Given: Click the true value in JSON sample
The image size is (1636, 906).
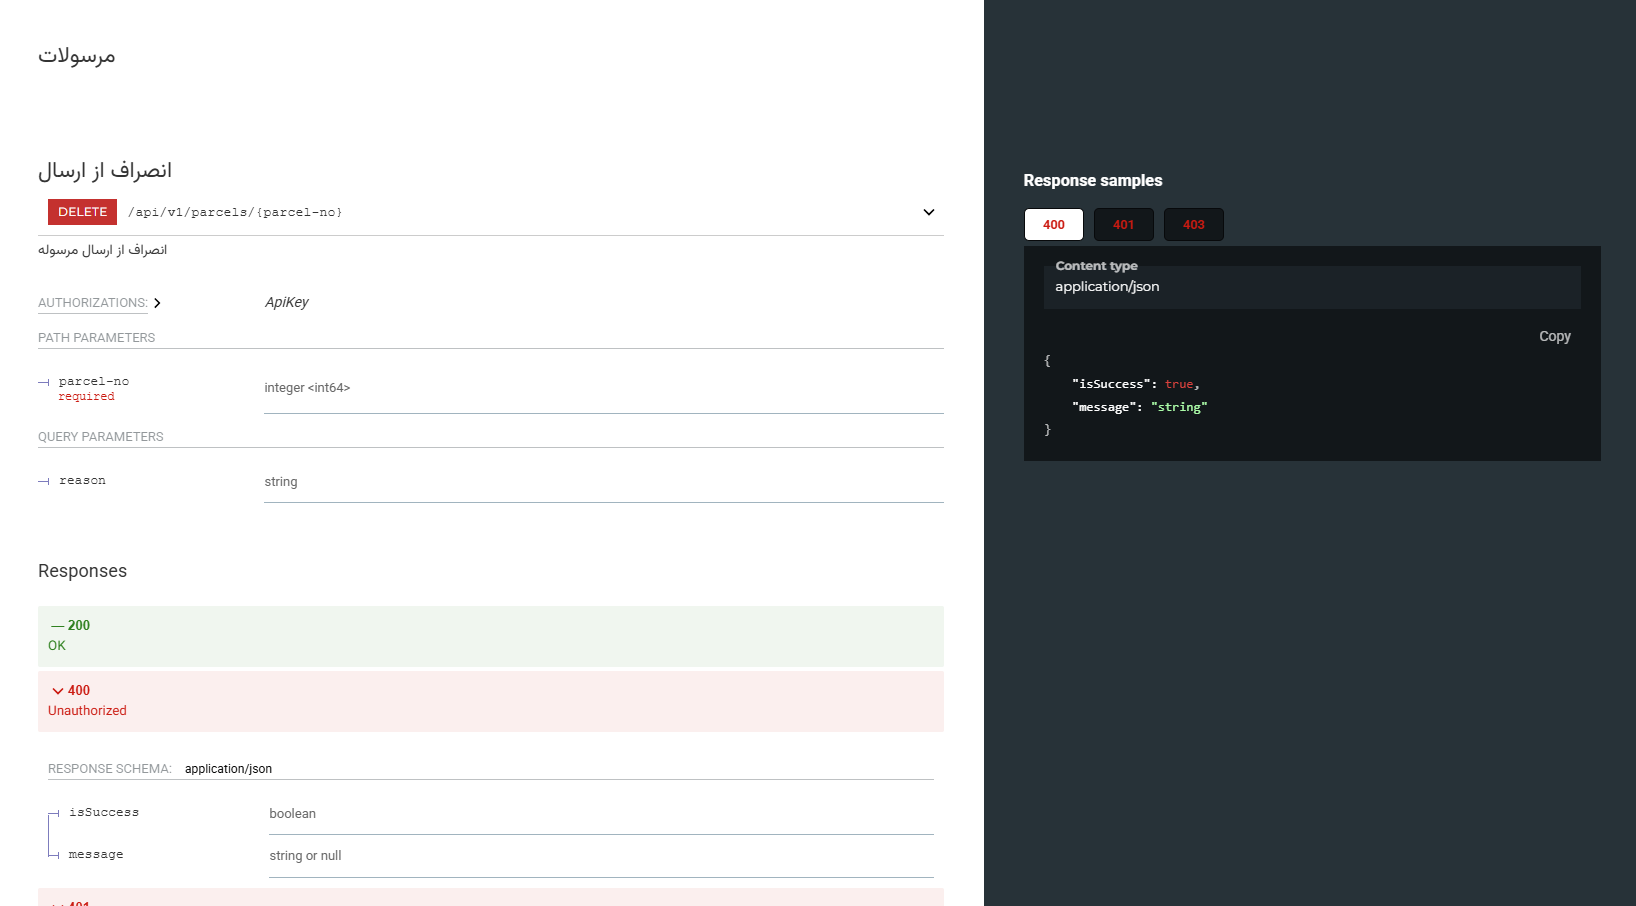Looking at the screenshot, I should [1178, 384].
